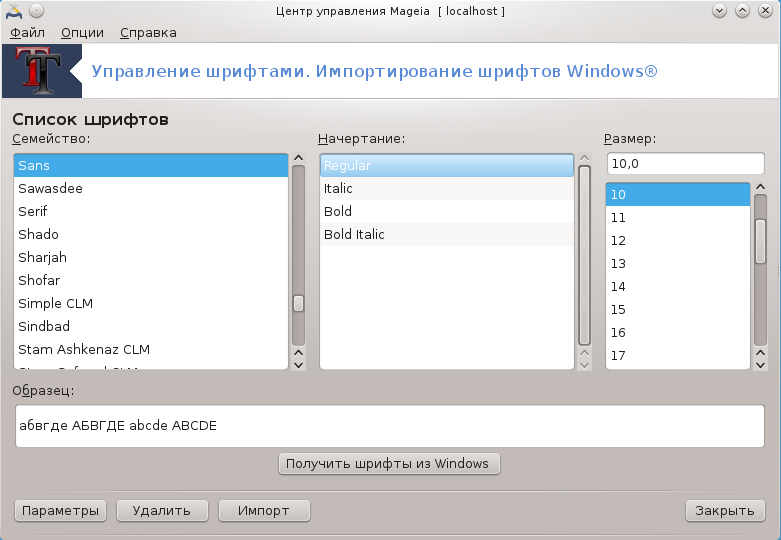
Task: Click the style list scrollbar up arrow
Action: [585, 158]
